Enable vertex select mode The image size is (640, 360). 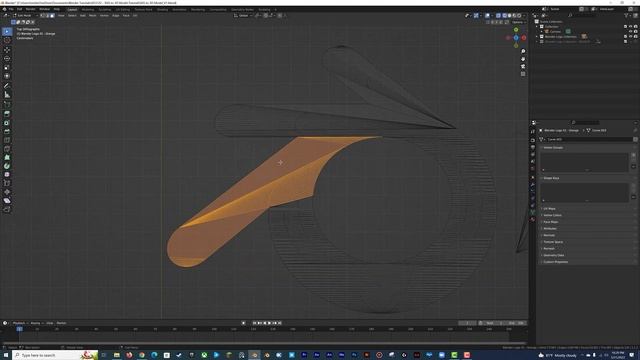pos(42,16)
